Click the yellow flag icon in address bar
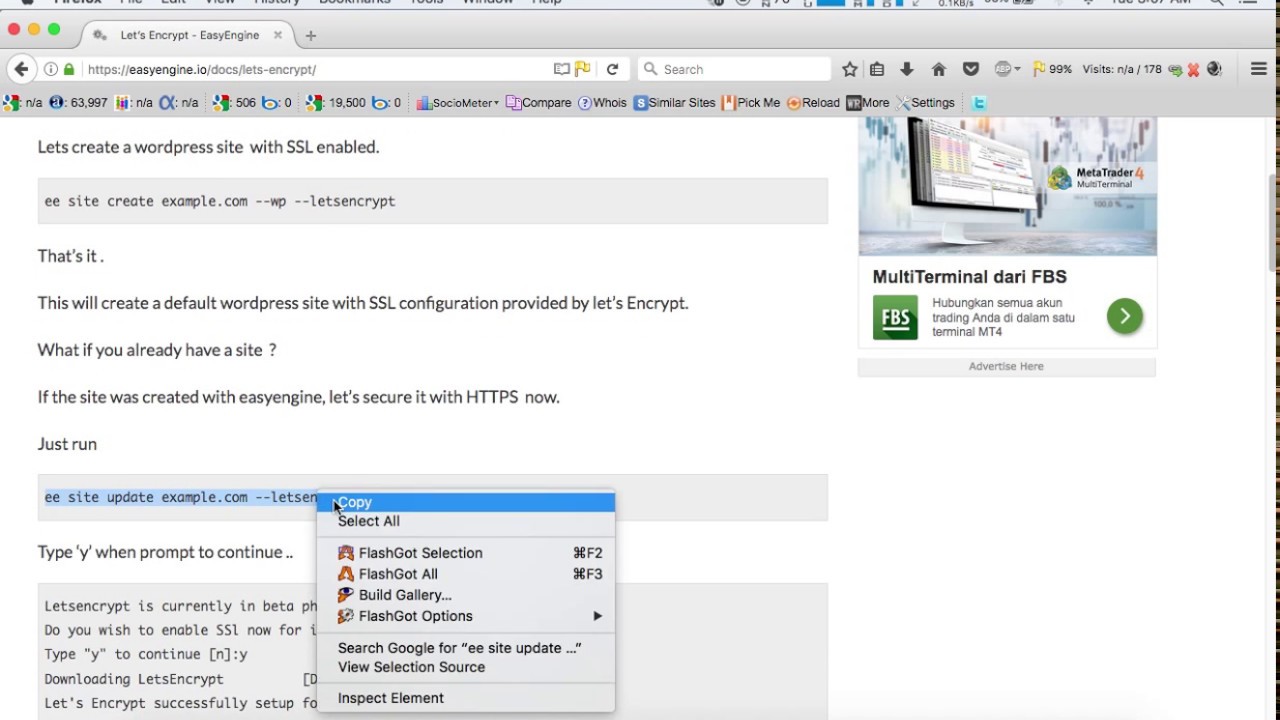This screenshot has height=720, width=1280. tap(583, 69)
